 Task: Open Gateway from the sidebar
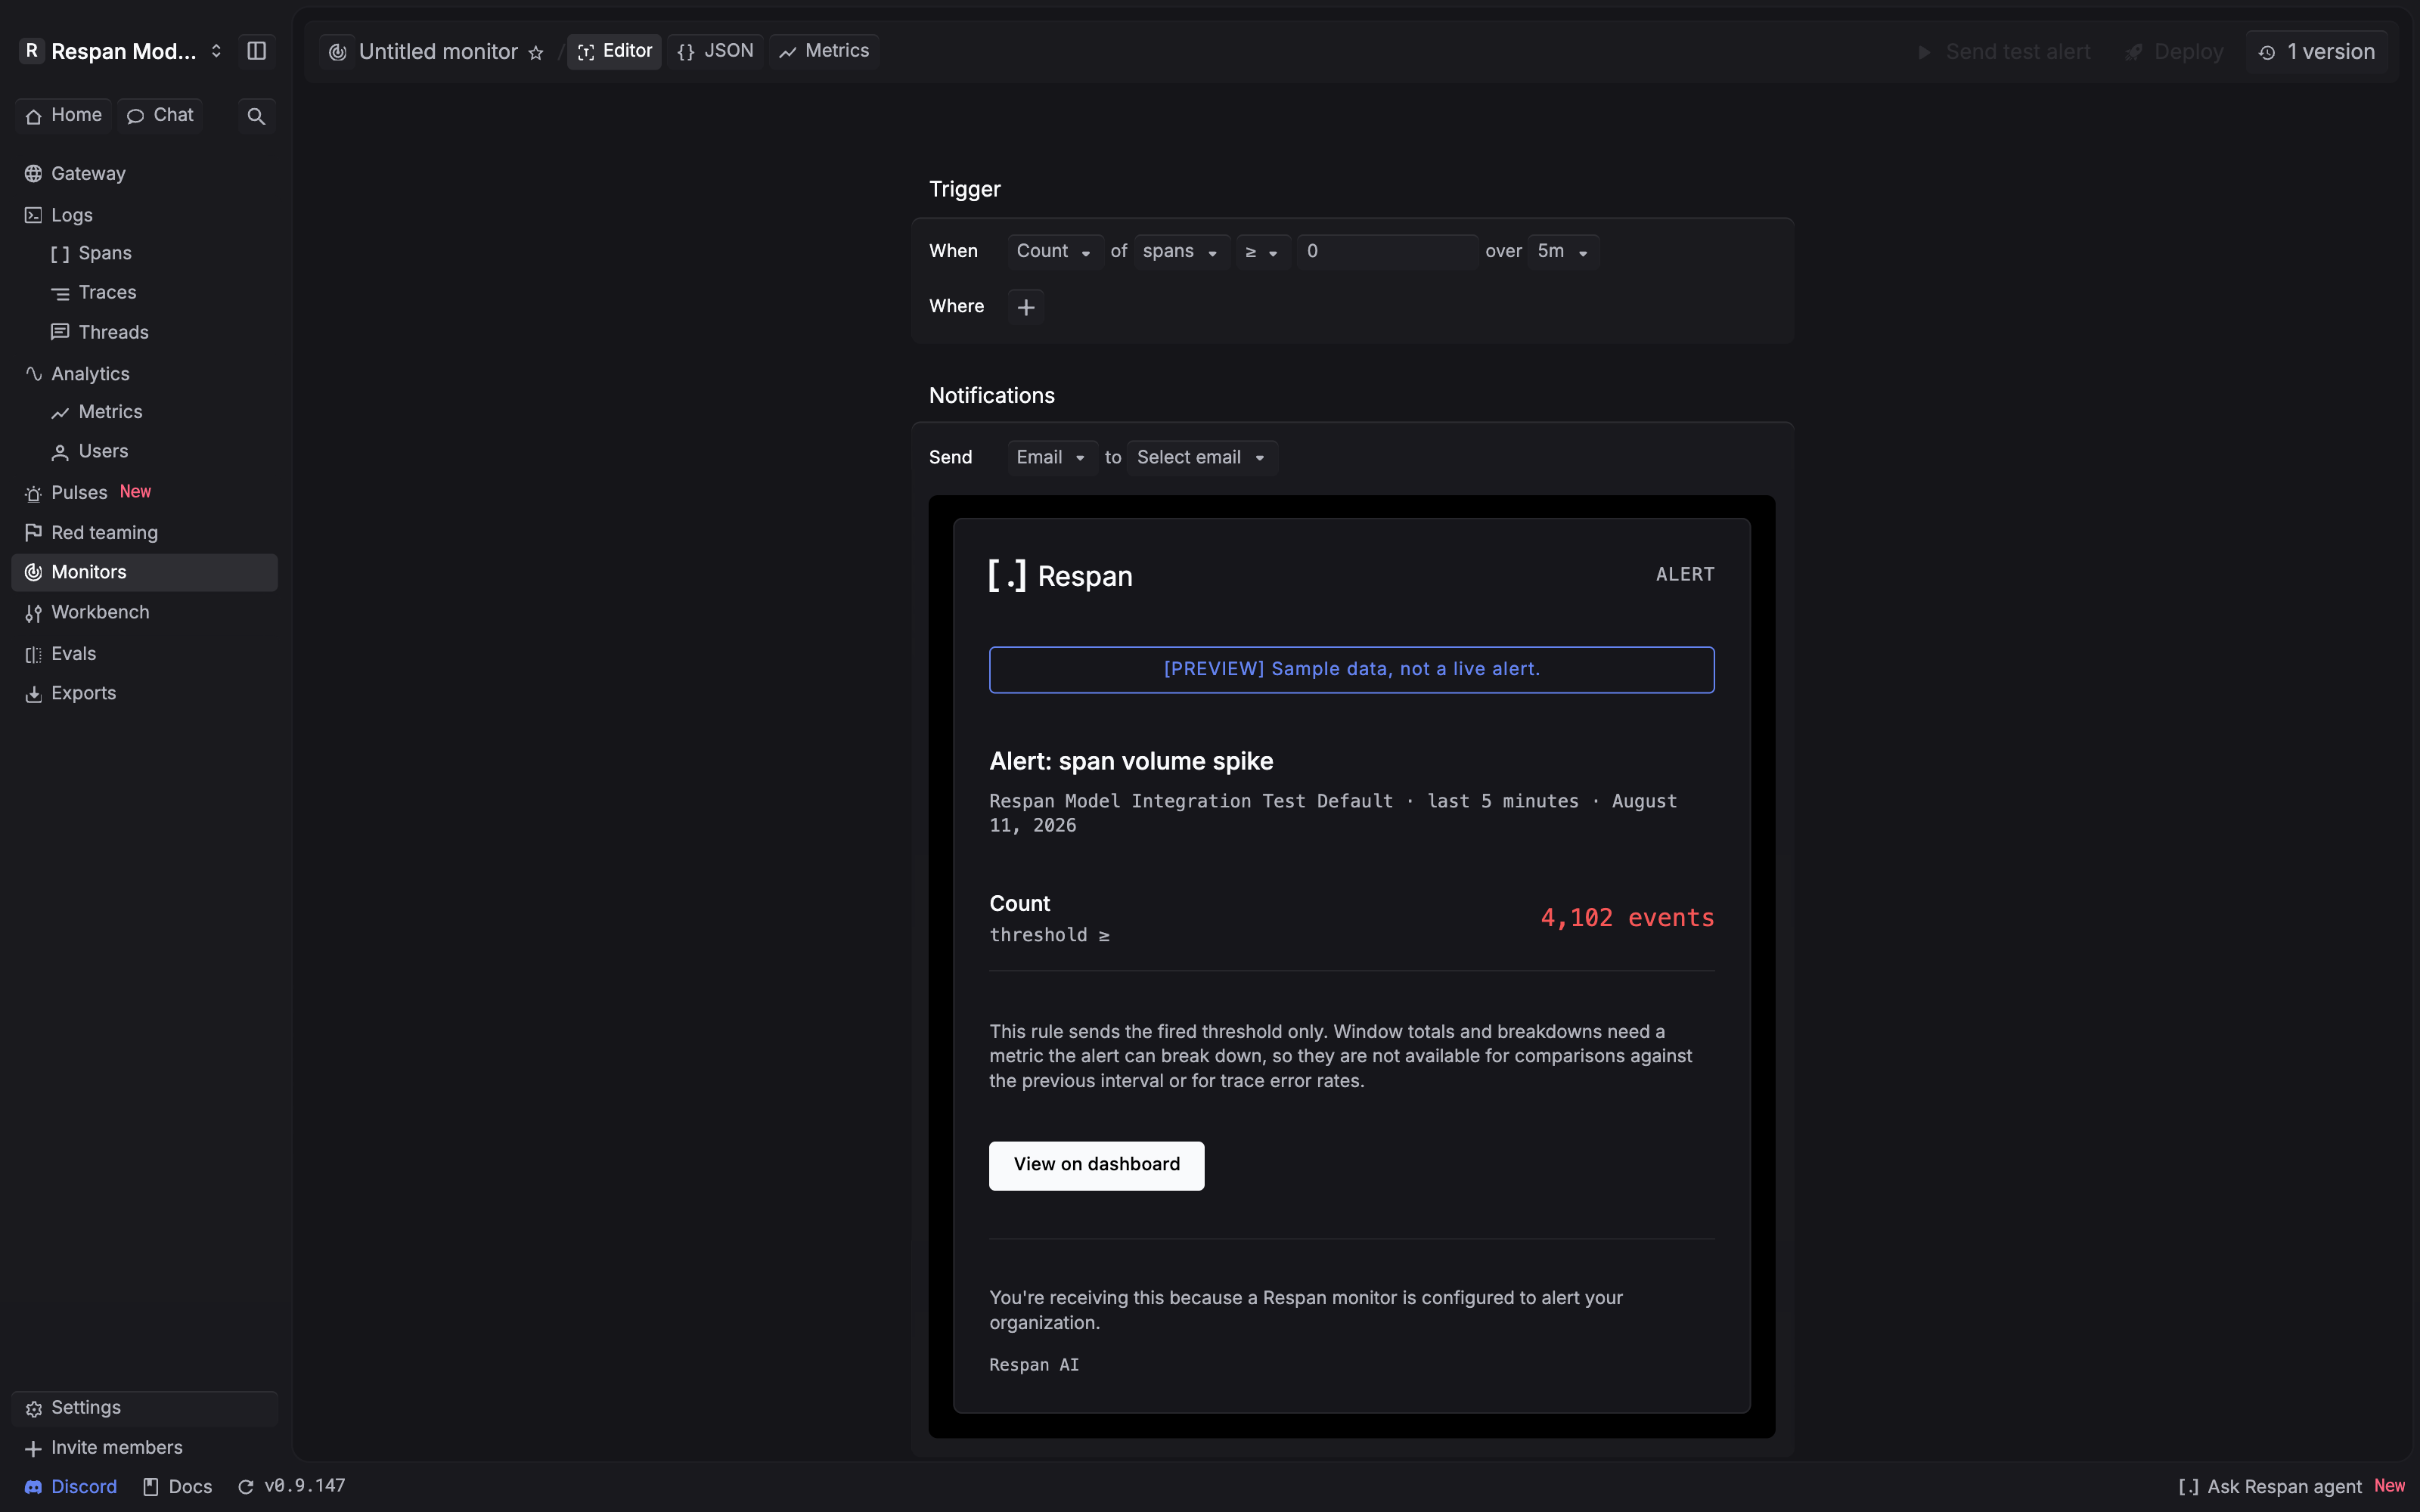click(145, 174)
